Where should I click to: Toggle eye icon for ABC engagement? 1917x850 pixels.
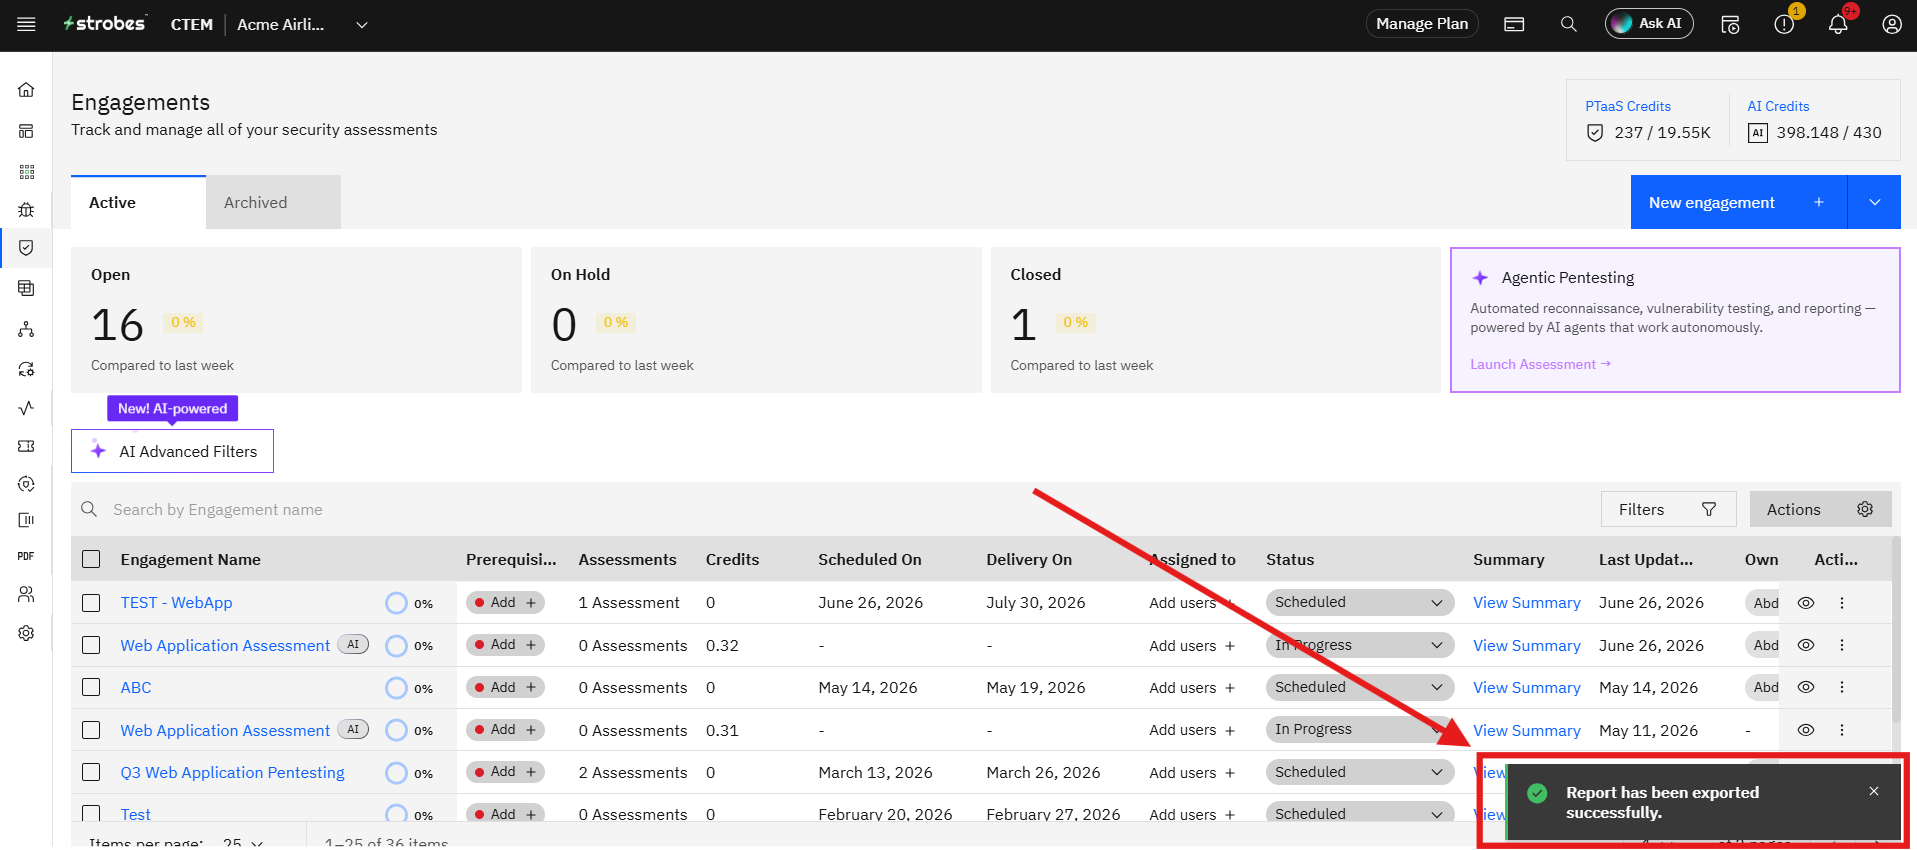point(1806,687)
